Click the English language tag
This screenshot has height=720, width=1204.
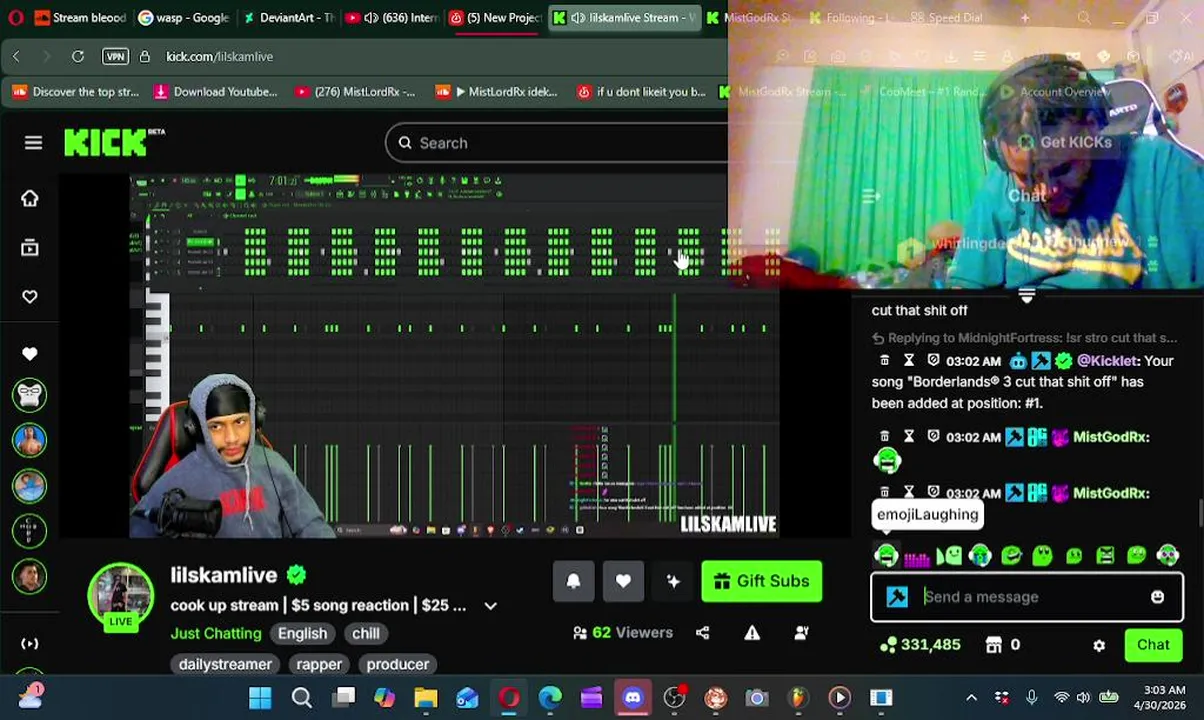coord(302,633)
